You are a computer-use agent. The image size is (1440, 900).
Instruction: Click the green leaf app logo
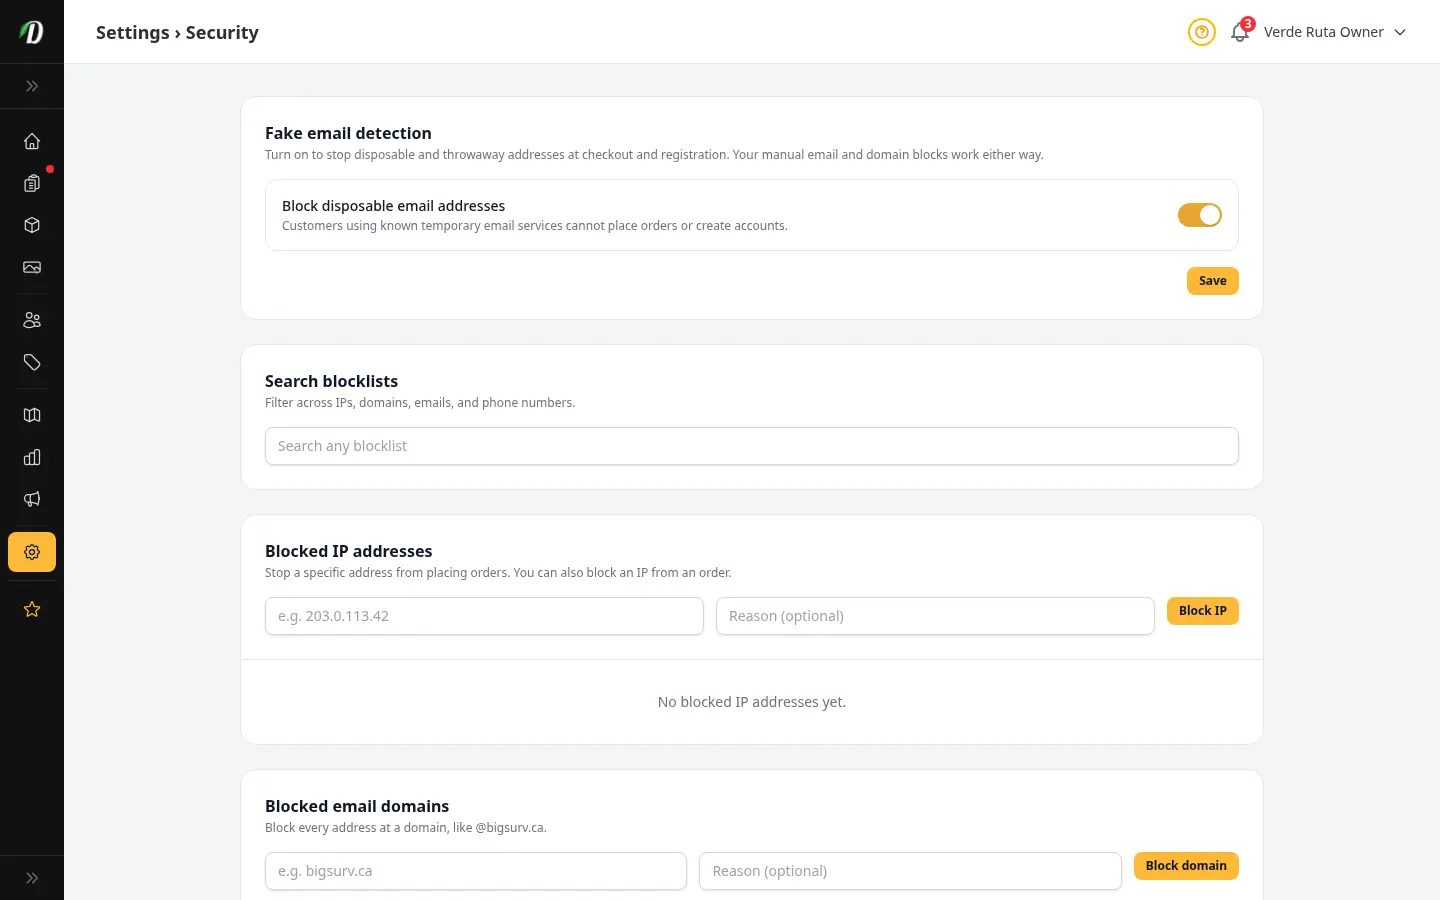32,32
